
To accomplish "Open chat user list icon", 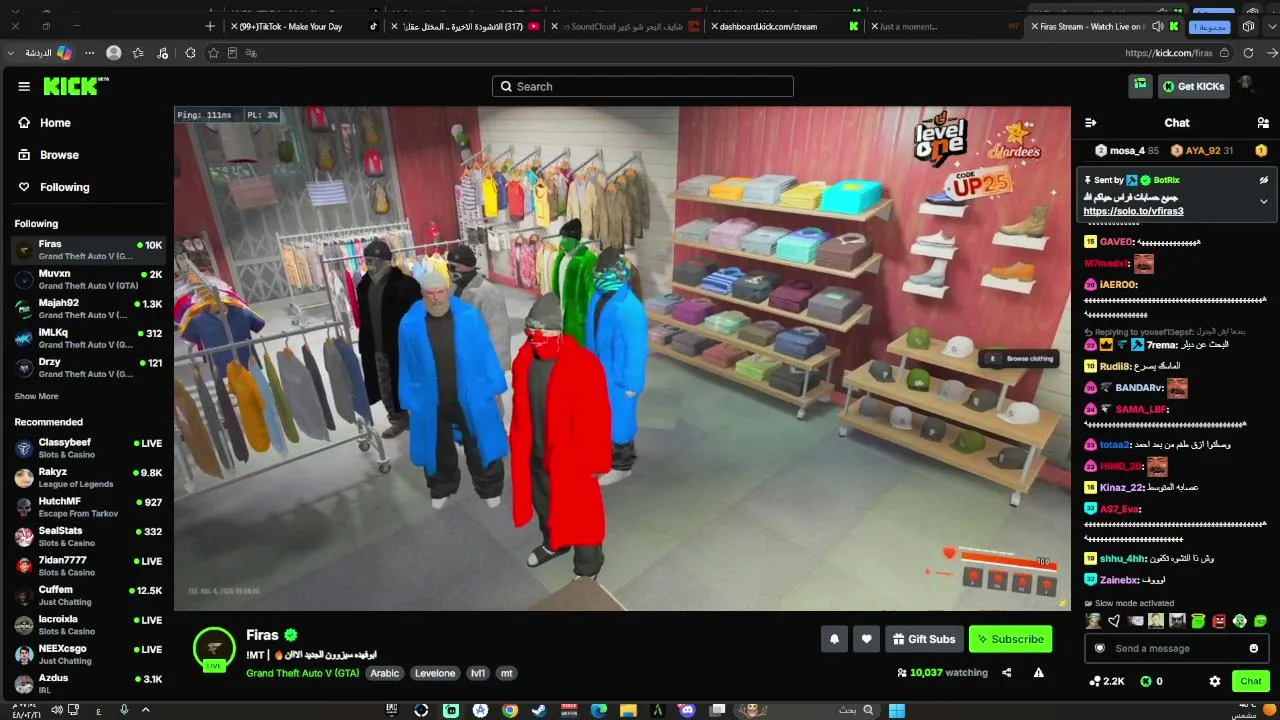I will point(1263,123).
